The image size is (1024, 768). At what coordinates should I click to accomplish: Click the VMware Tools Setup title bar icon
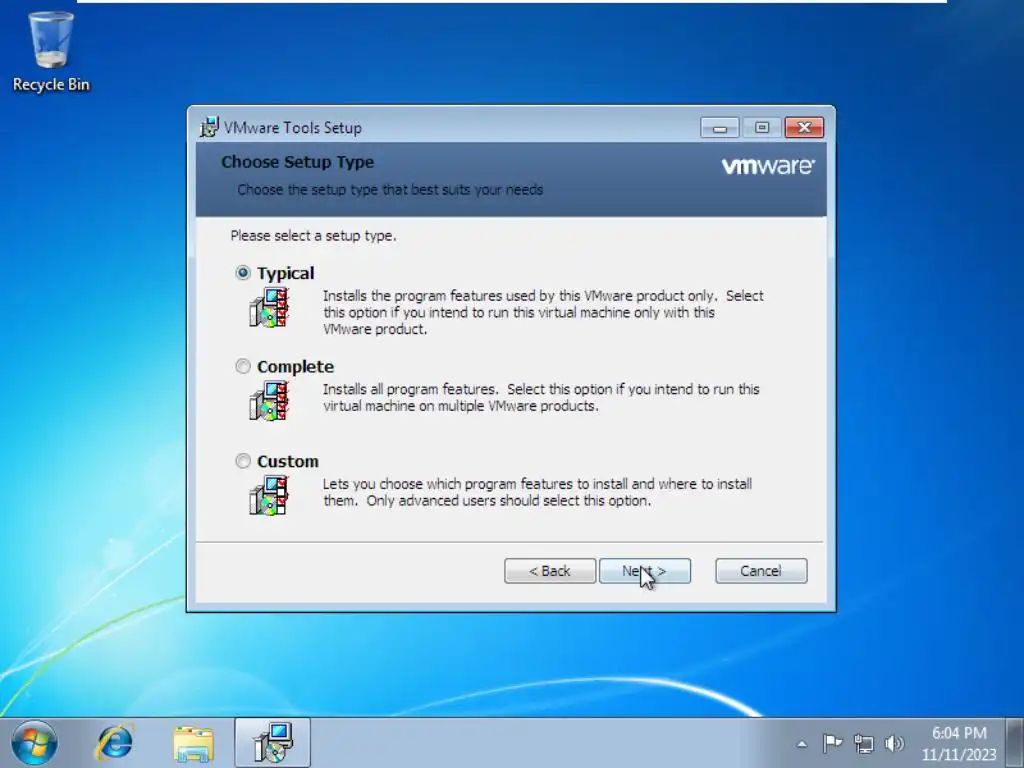tap(209, 127)
